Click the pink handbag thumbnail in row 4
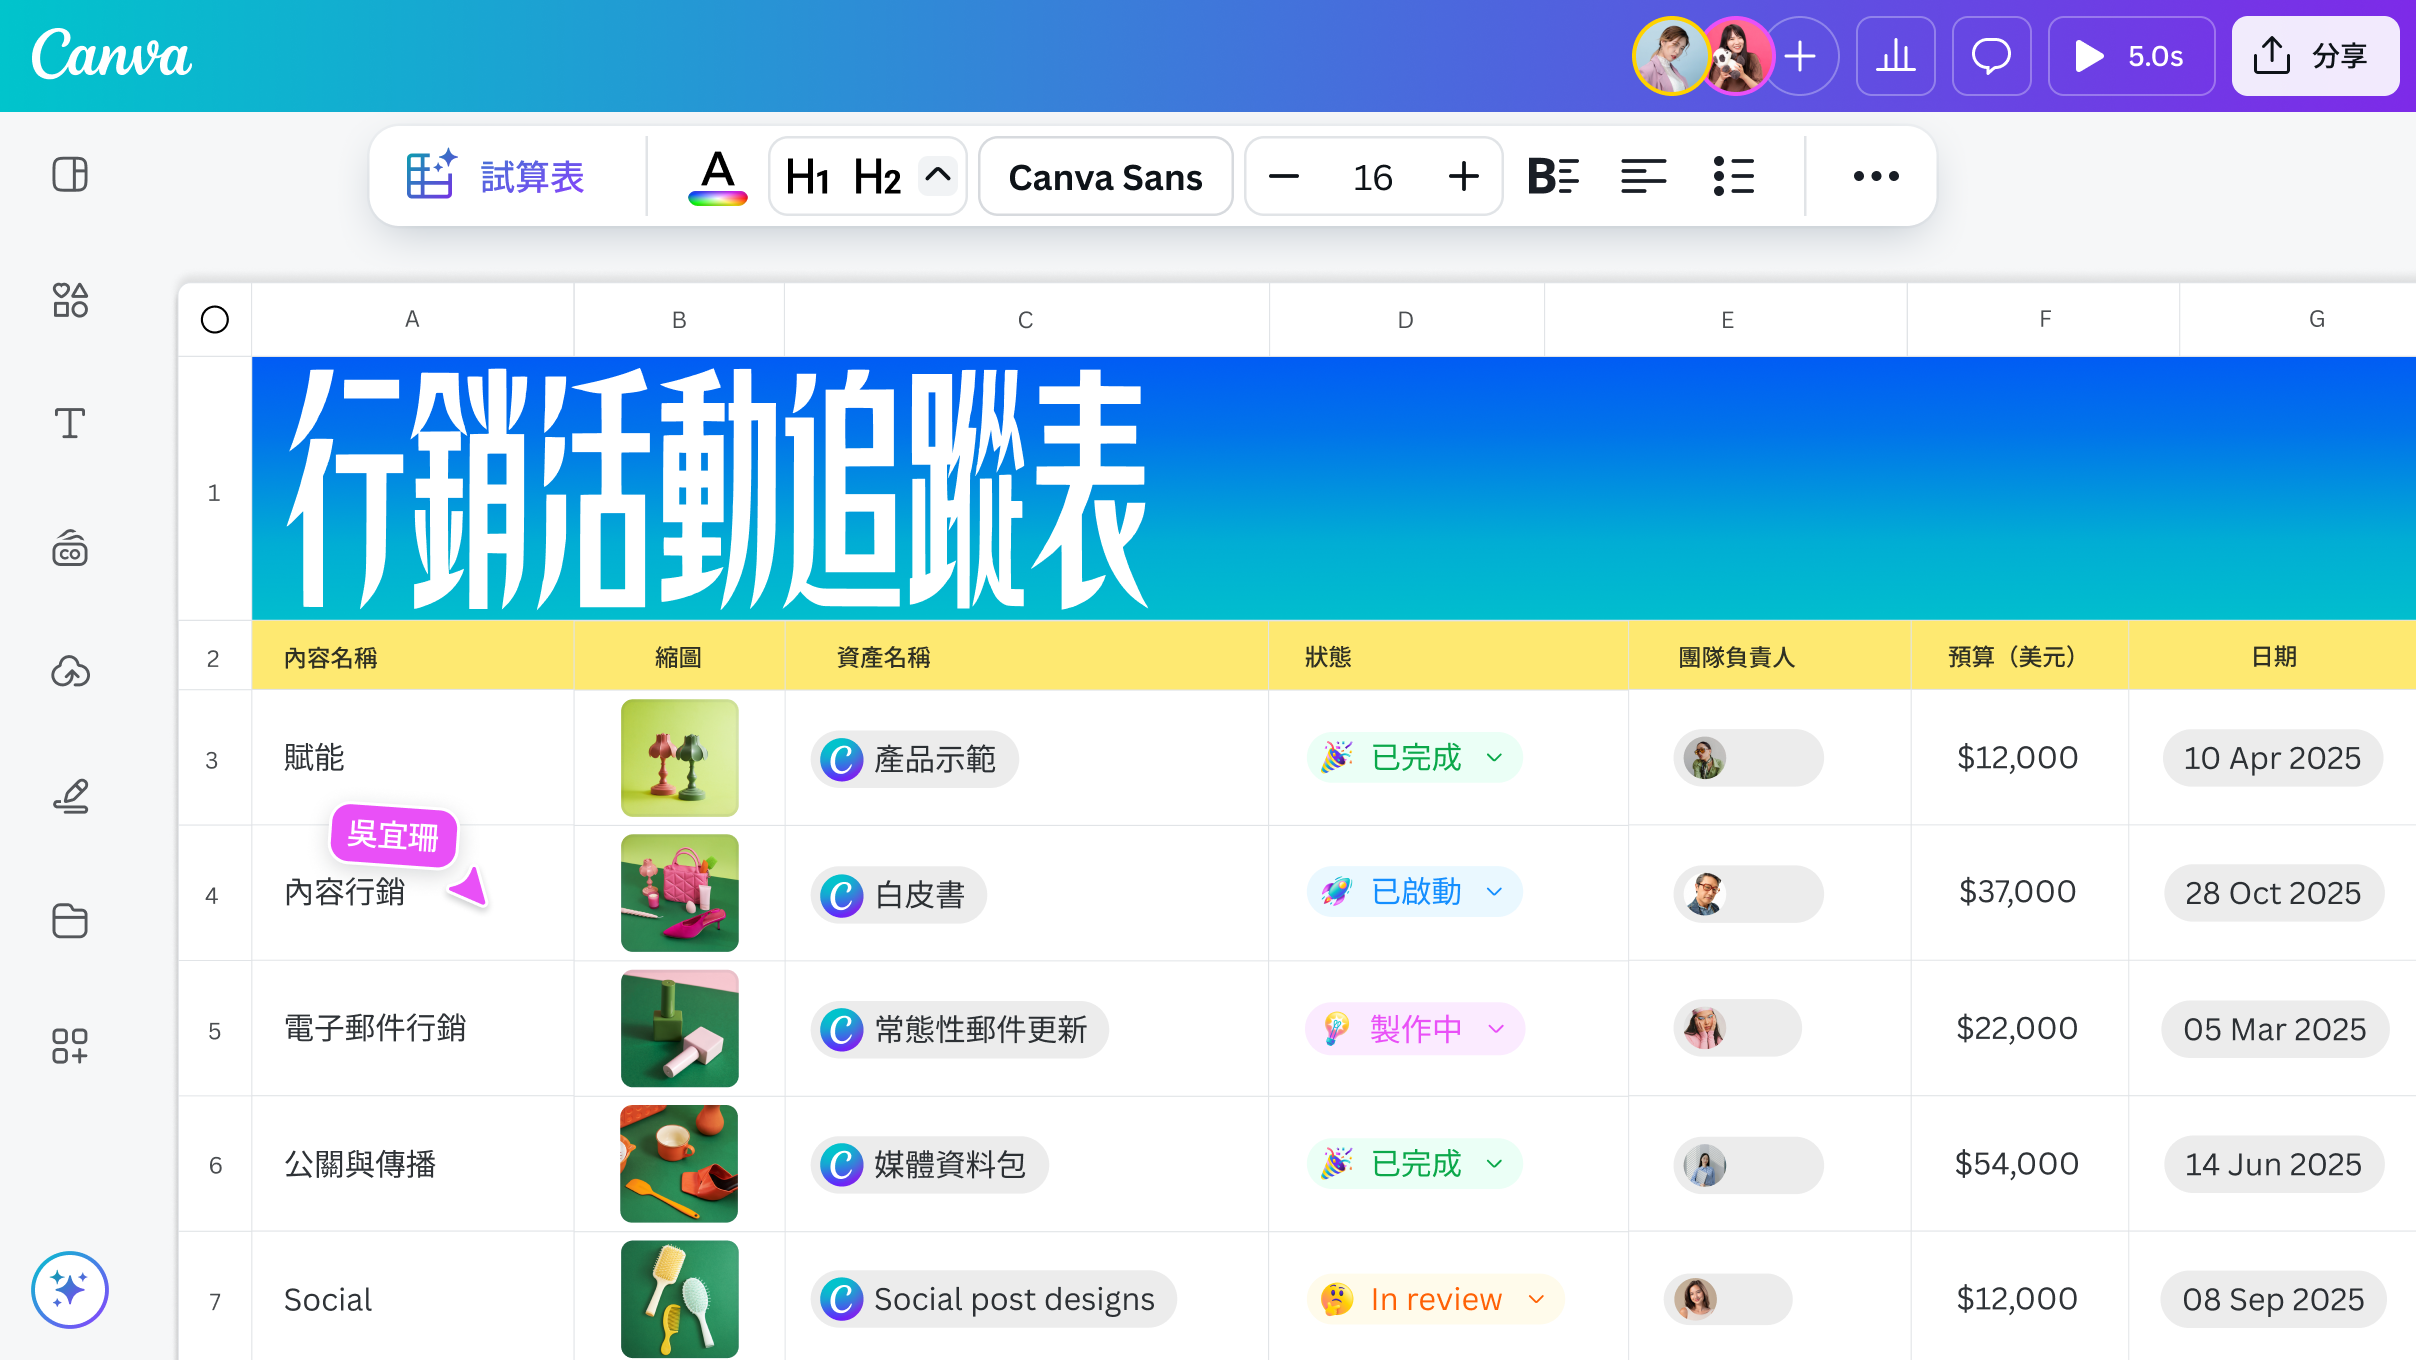 680,893
